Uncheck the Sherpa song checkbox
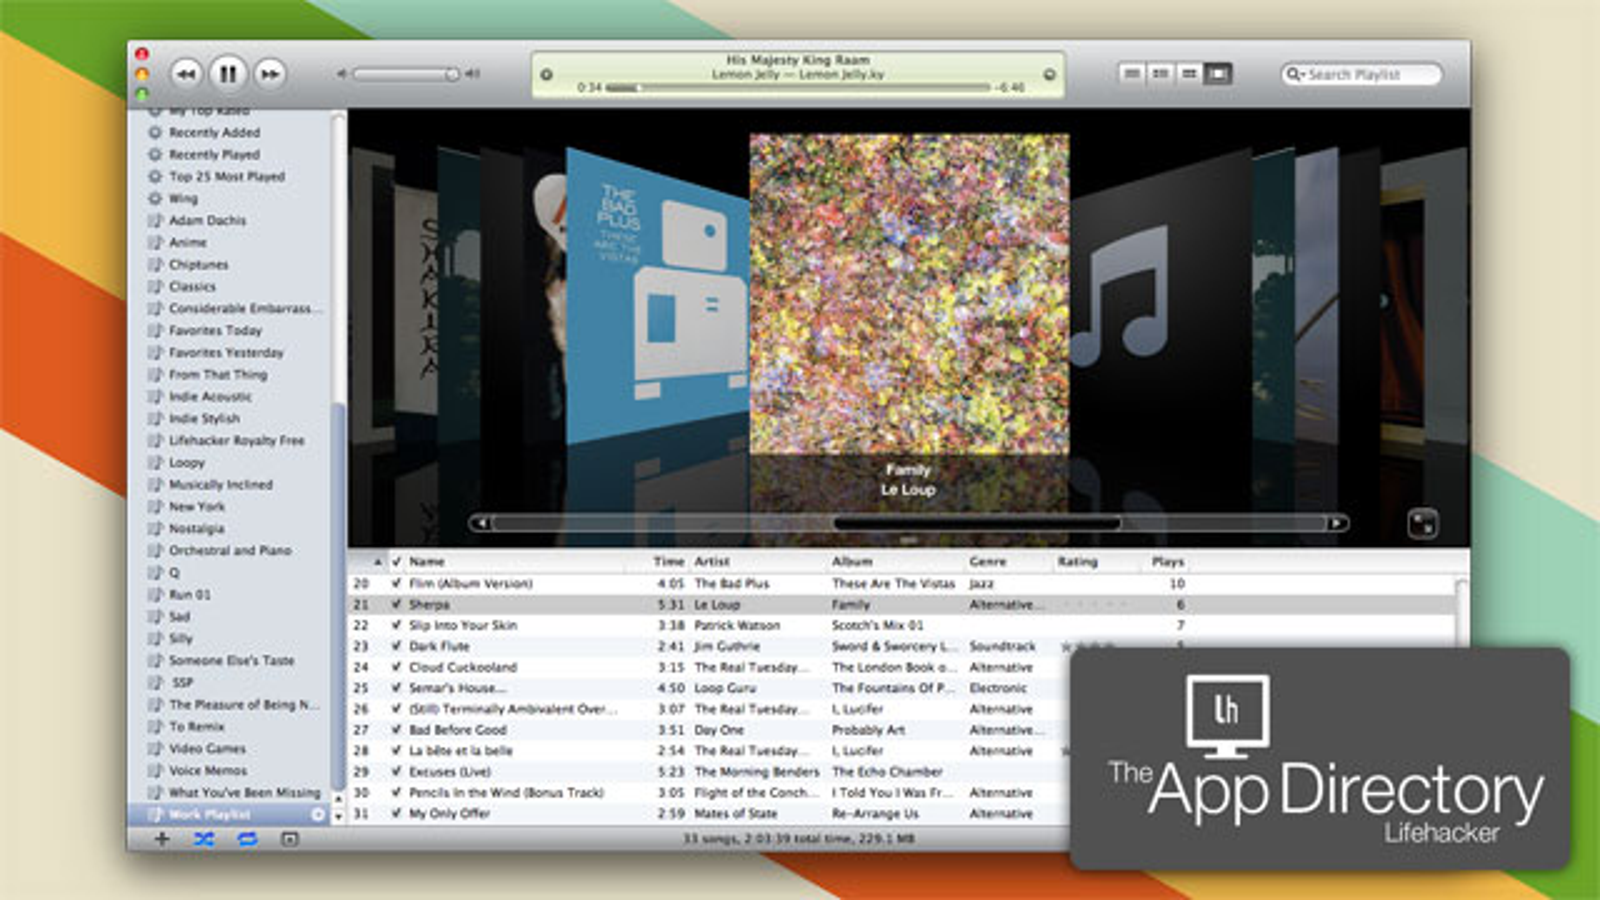 [397, 604]
